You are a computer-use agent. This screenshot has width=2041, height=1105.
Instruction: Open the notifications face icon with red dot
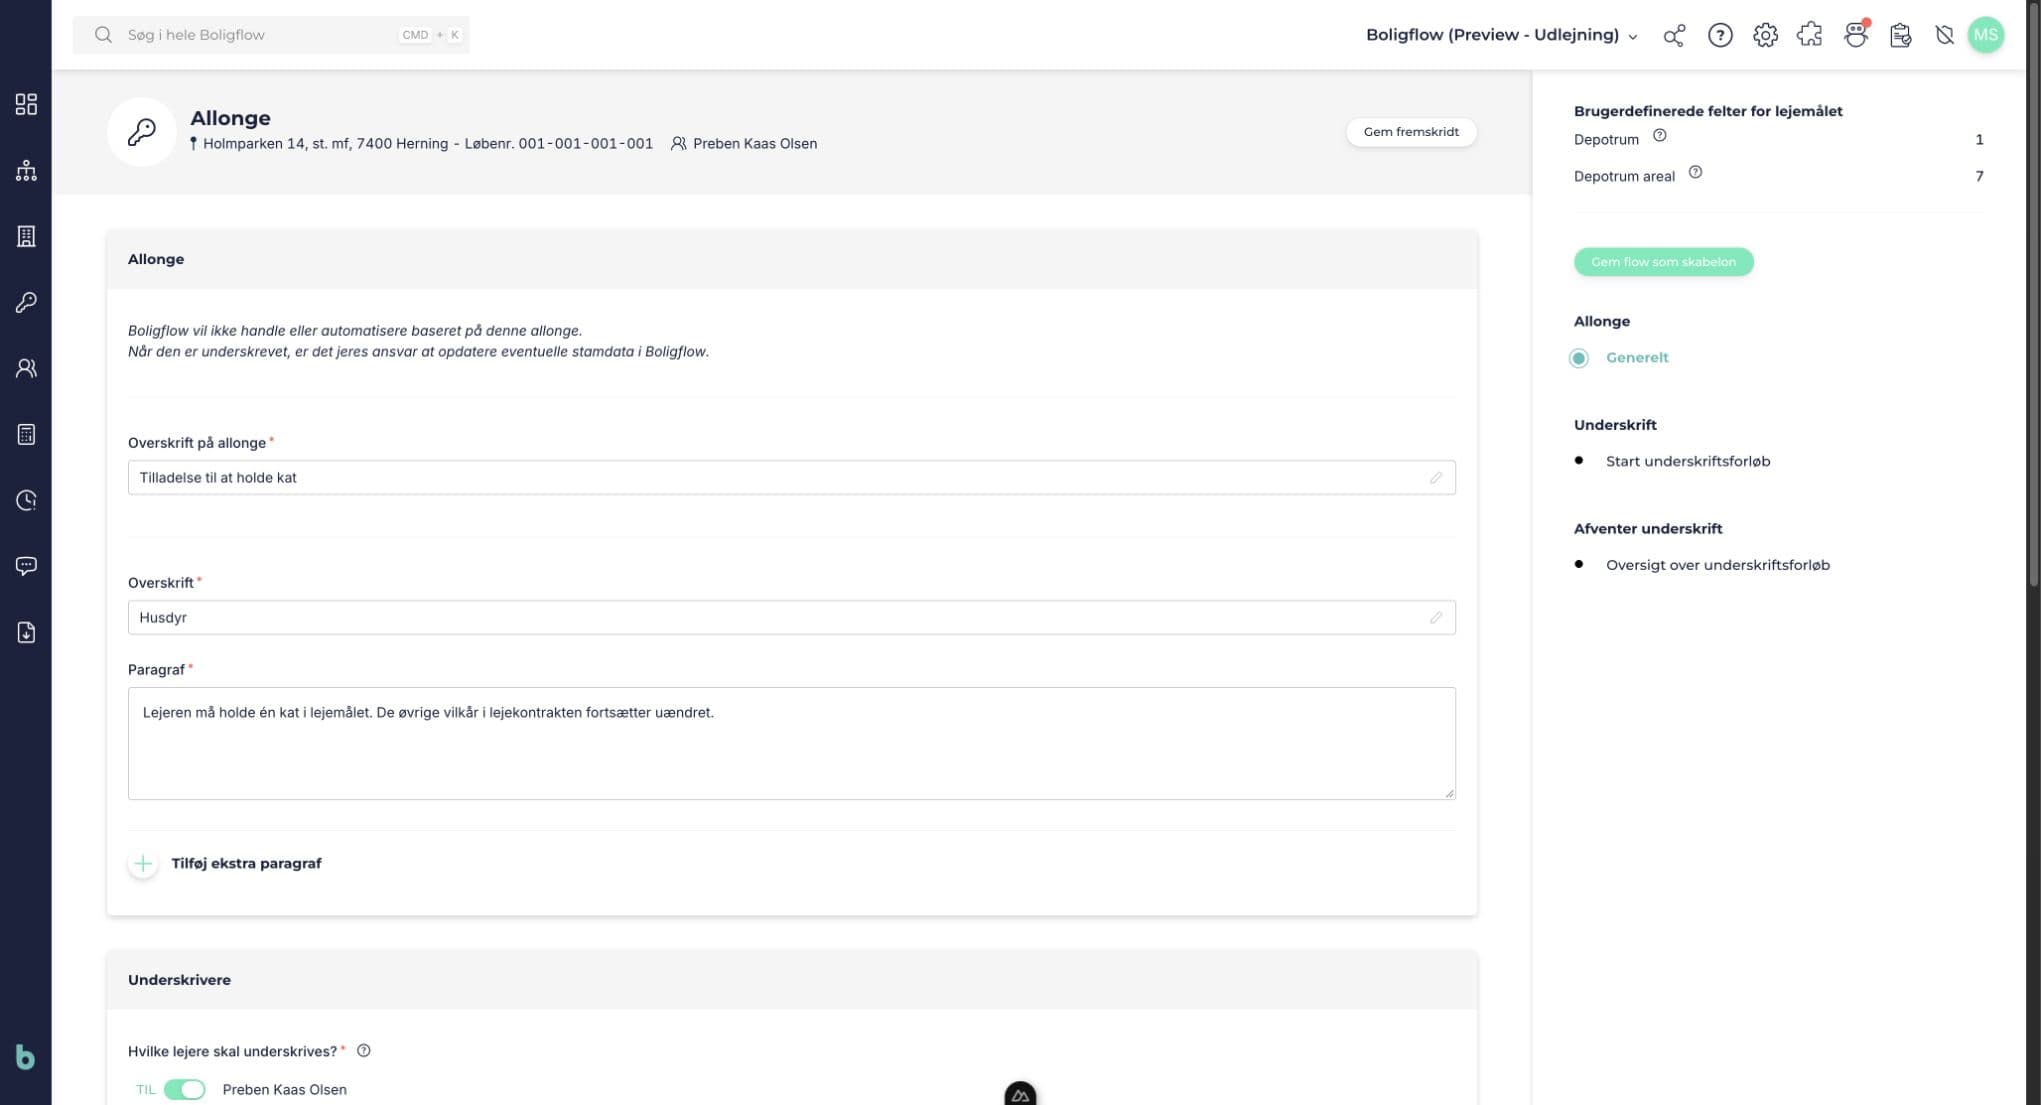1856,34
